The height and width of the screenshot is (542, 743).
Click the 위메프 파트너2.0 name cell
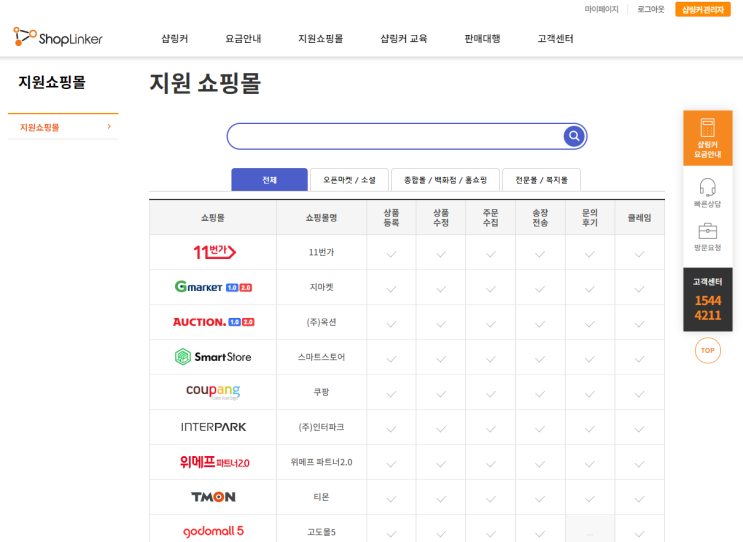click(x=321, y=462)
